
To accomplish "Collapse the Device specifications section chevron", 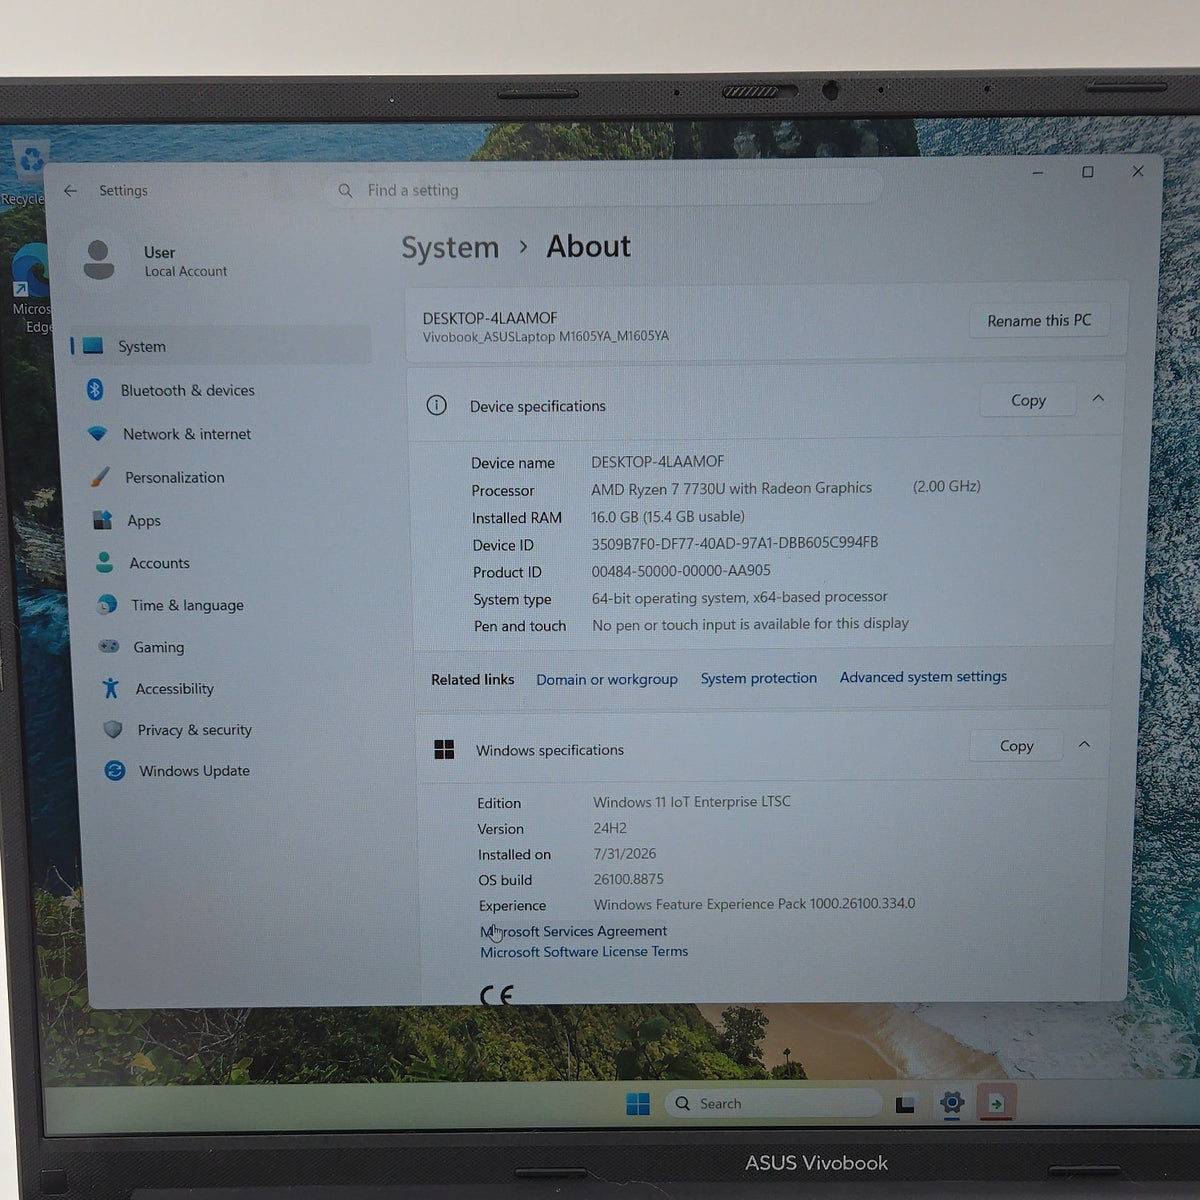I will tap(1098, 399).
